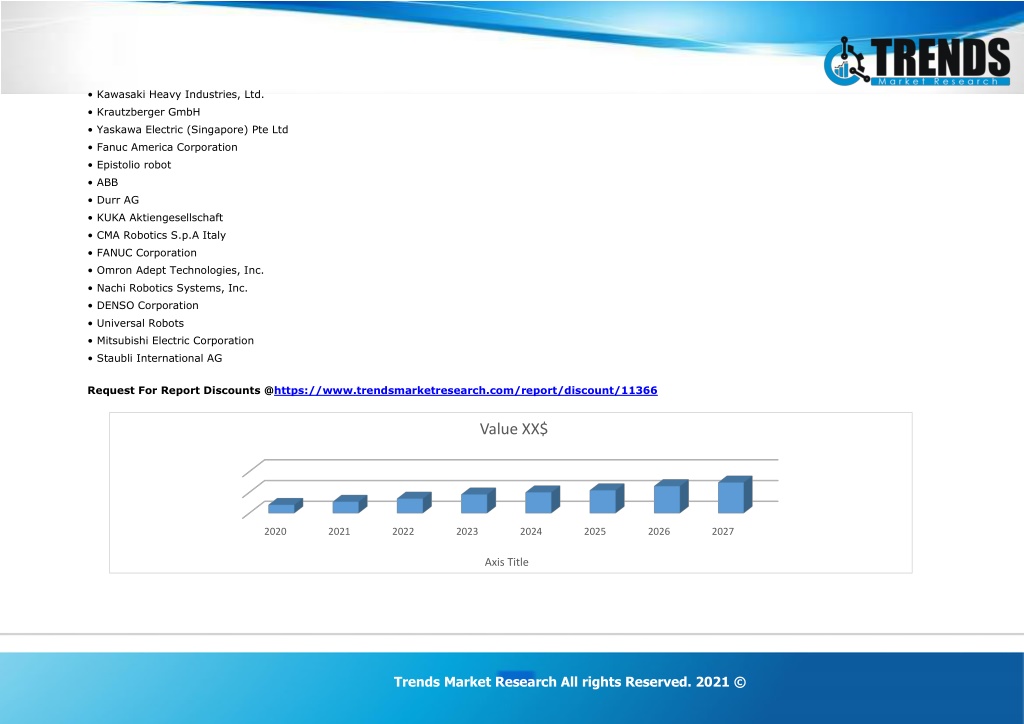Select 'Yaskawa Electric (Singapore) Pte Ltd' entry

pyautogui.click(x=192, y=130)
